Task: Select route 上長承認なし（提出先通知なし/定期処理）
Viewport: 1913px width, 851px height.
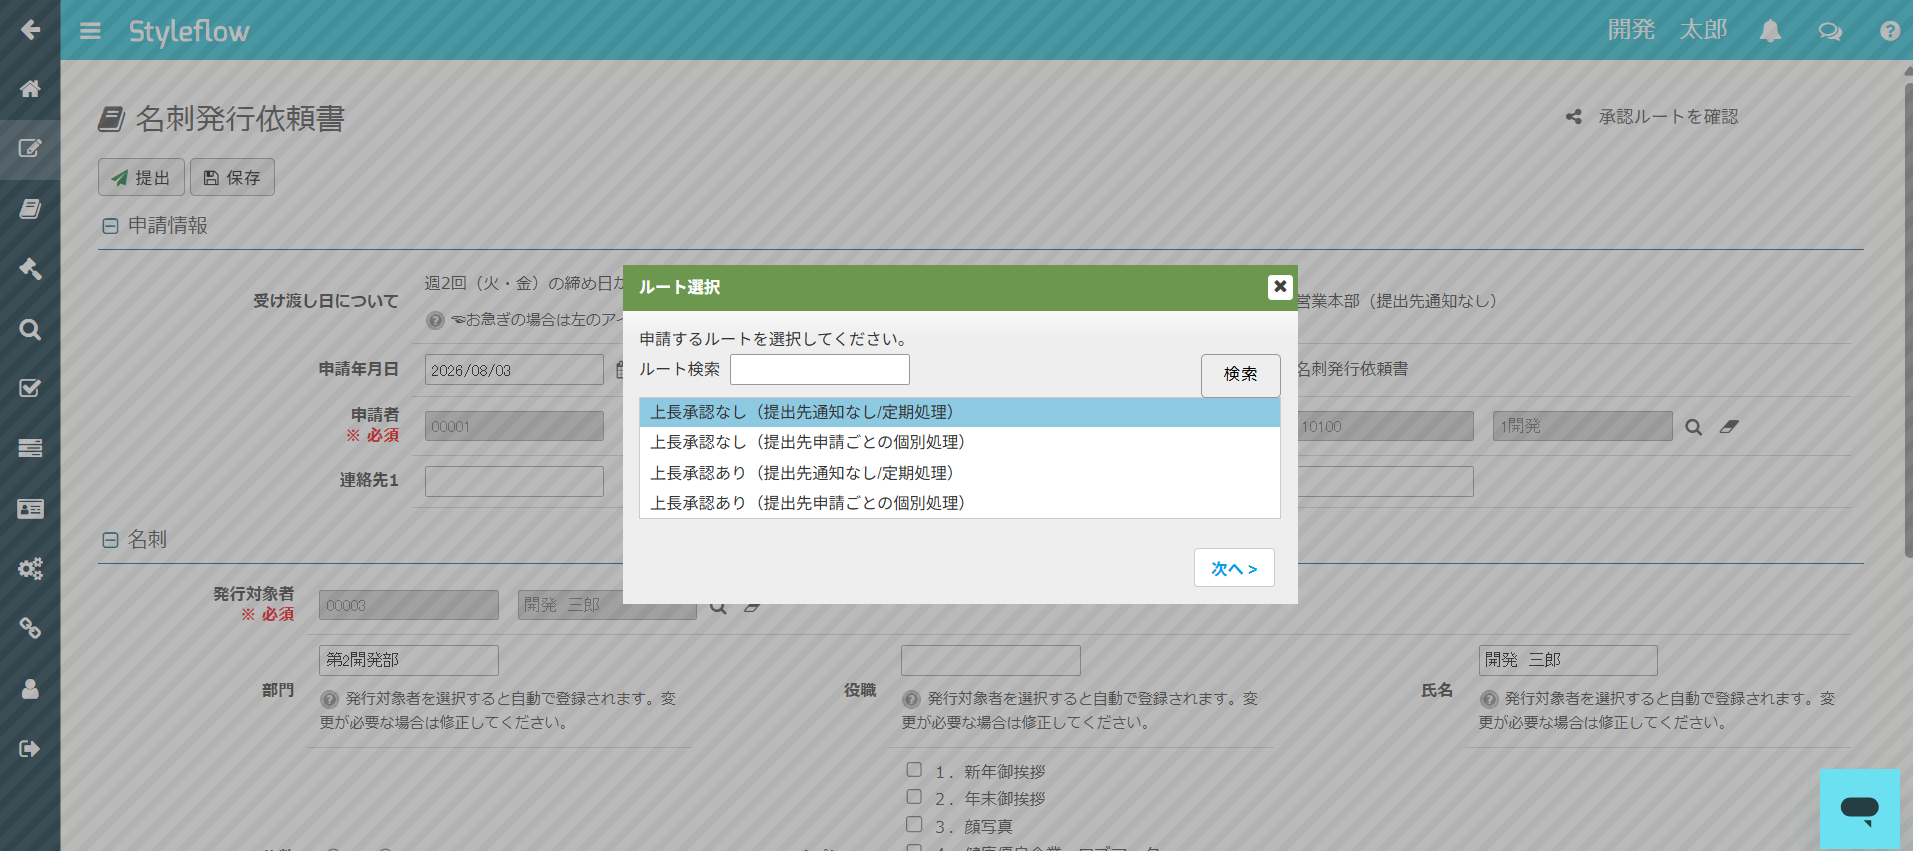Action: [x=960, y=412]
